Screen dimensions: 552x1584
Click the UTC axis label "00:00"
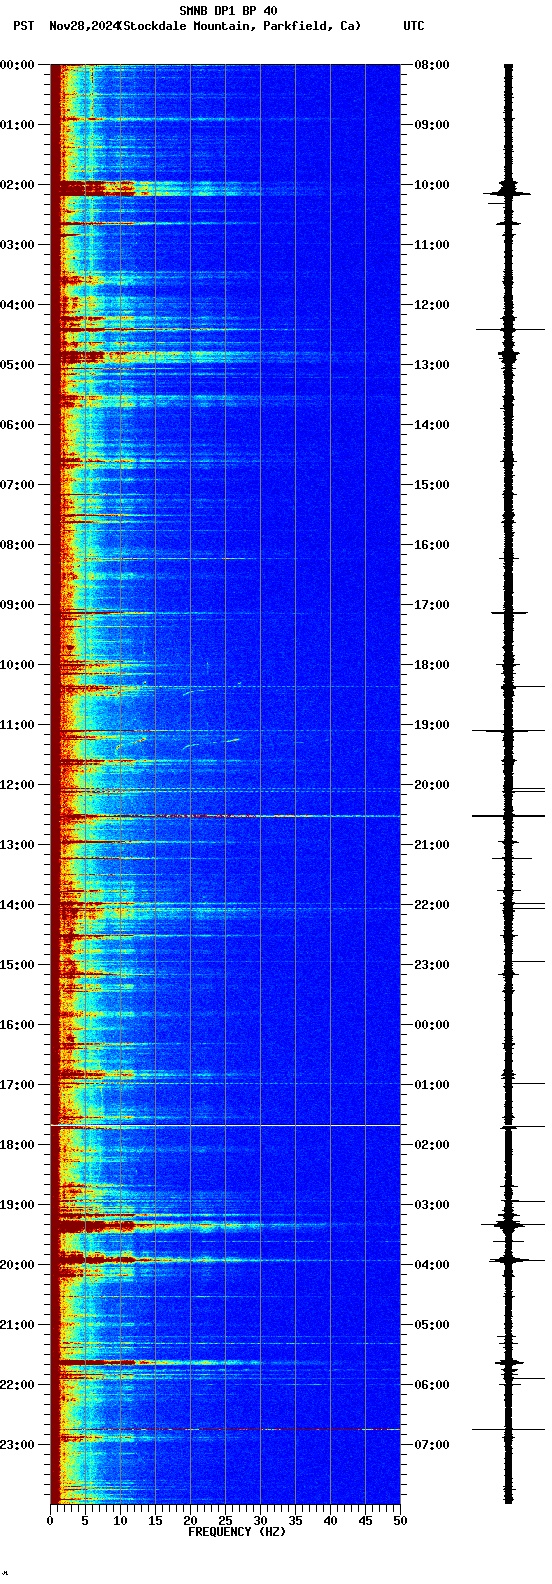[432, 1025]
